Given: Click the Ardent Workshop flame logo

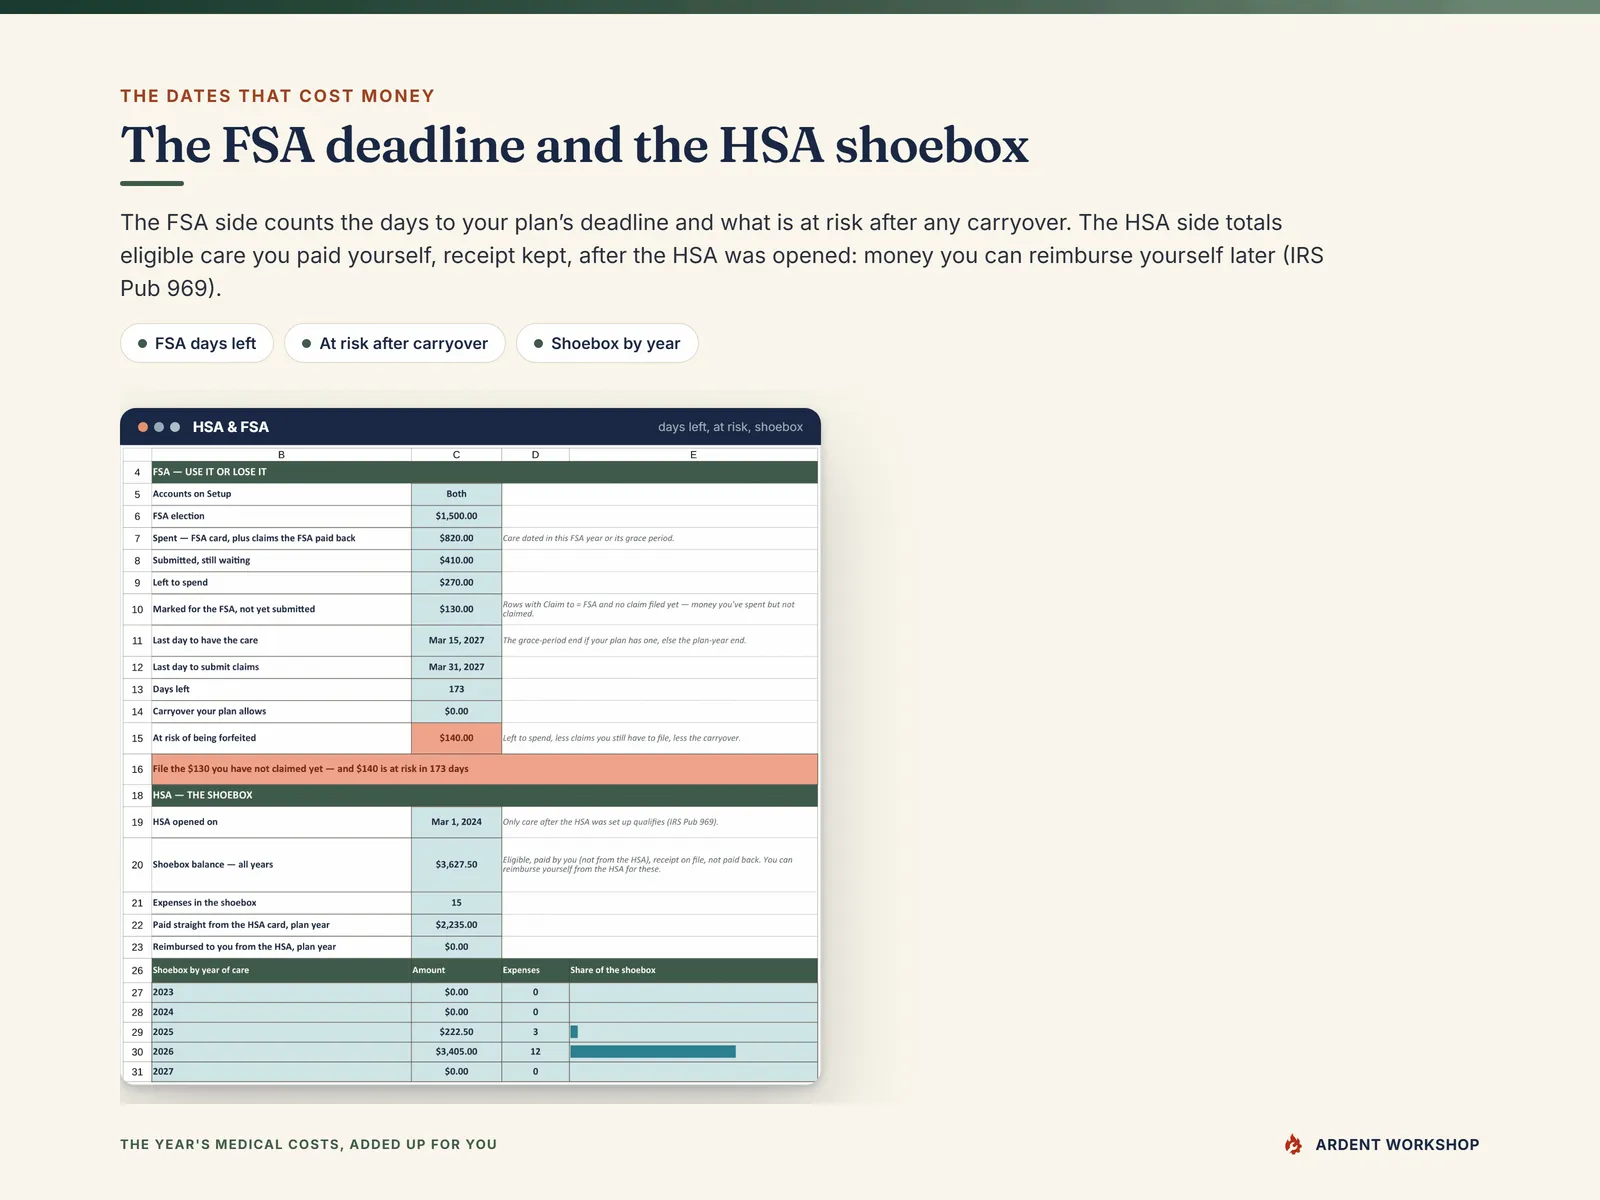Looking at the screenshot, I should pos(1293,1144).
